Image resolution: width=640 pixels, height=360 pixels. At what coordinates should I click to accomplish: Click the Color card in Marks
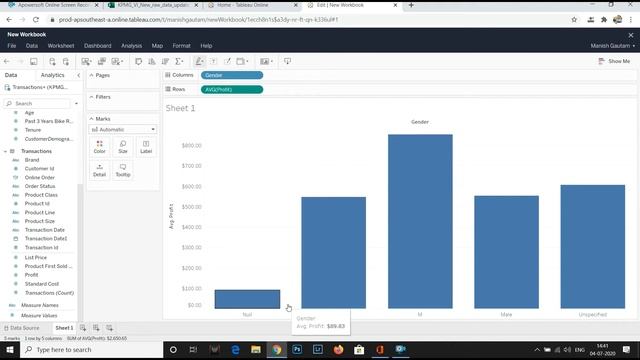coord(100,147)
